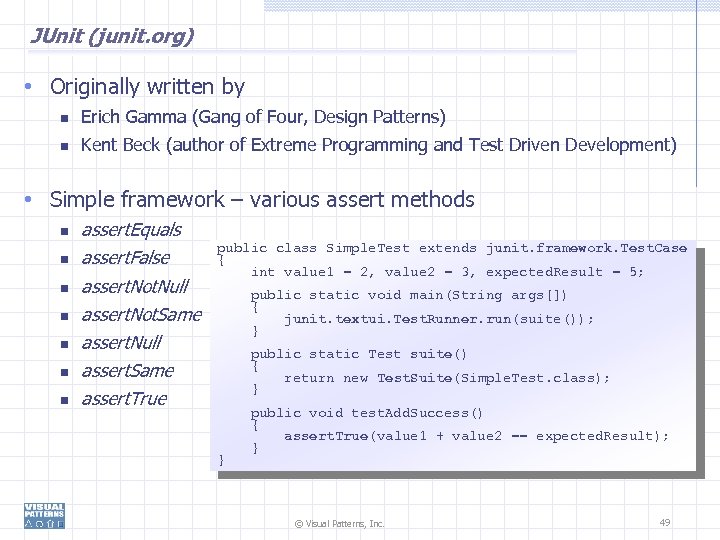Image resolution: width=720 pixels, height=540 pixels.
Task: Click the '© Visual Patterns, Inc.' footer text
Action: tap(339, 523)
